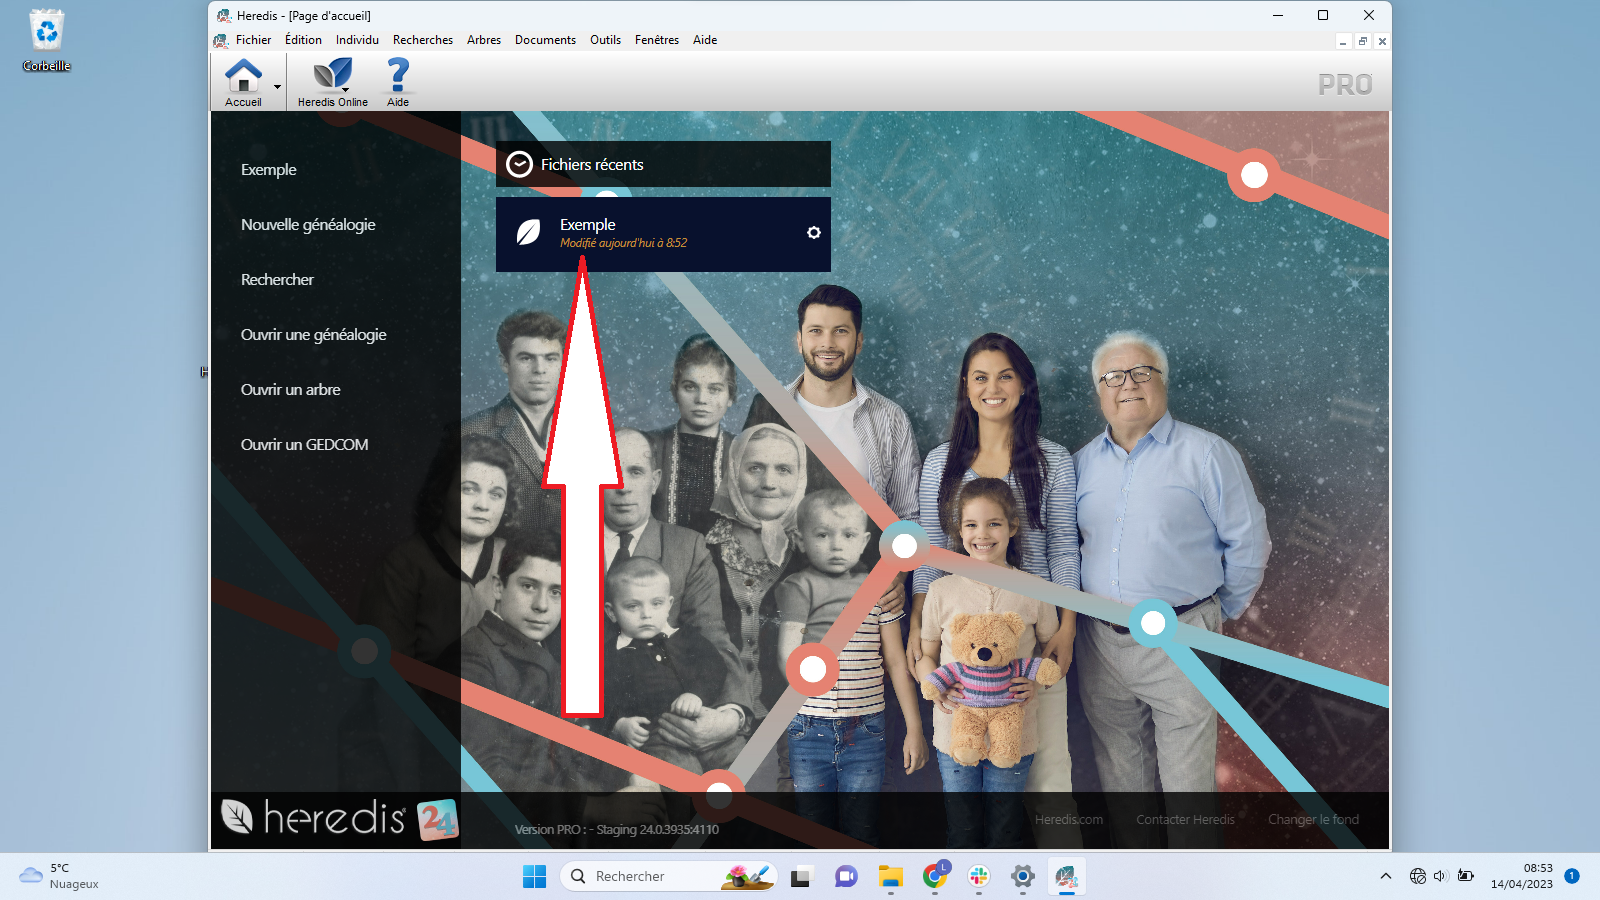Open File Explorer from taskbar
This screenshot has width=1600, height=900.
[890, 877]
